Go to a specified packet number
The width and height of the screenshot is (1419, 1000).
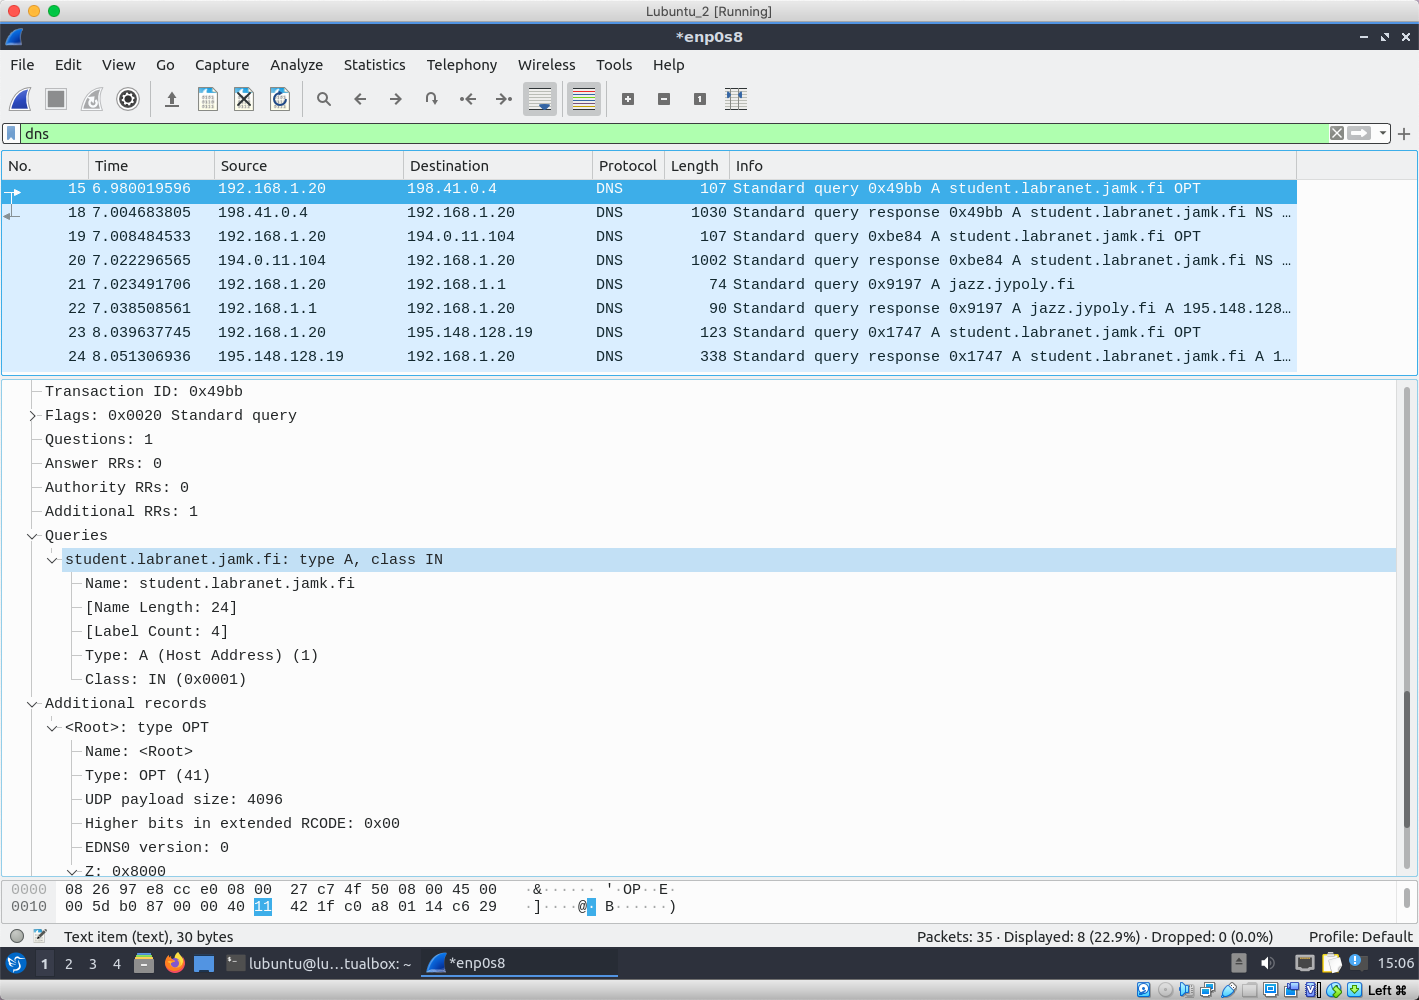432,99
